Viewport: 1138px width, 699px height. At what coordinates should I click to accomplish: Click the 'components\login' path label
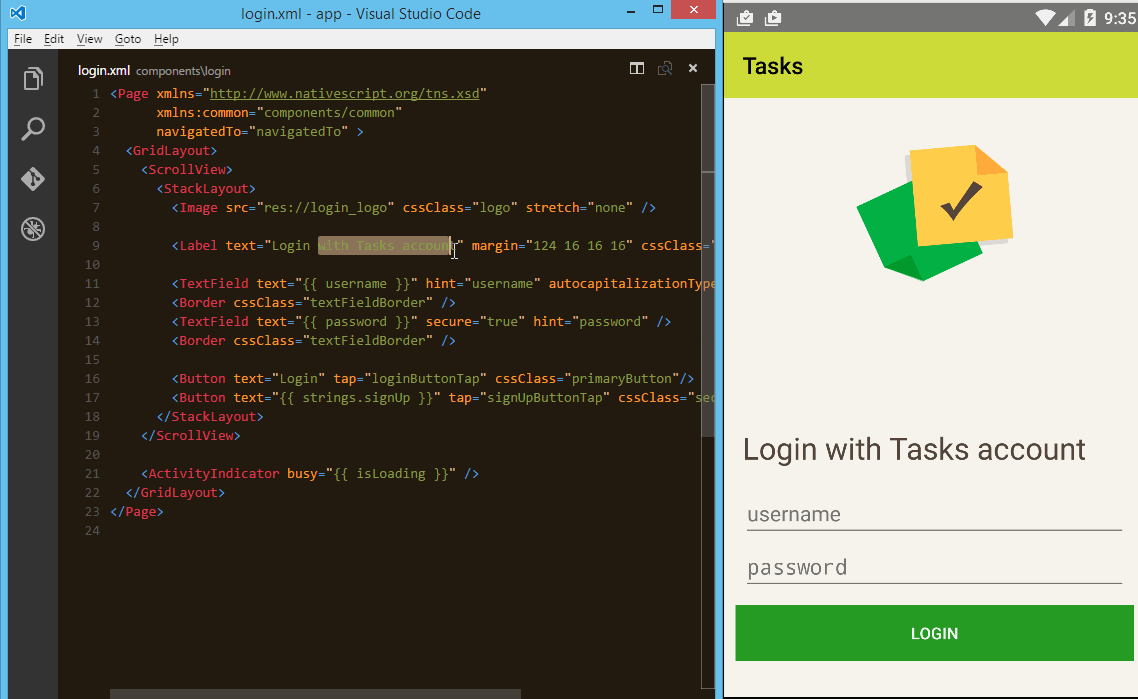click(183, 71)
